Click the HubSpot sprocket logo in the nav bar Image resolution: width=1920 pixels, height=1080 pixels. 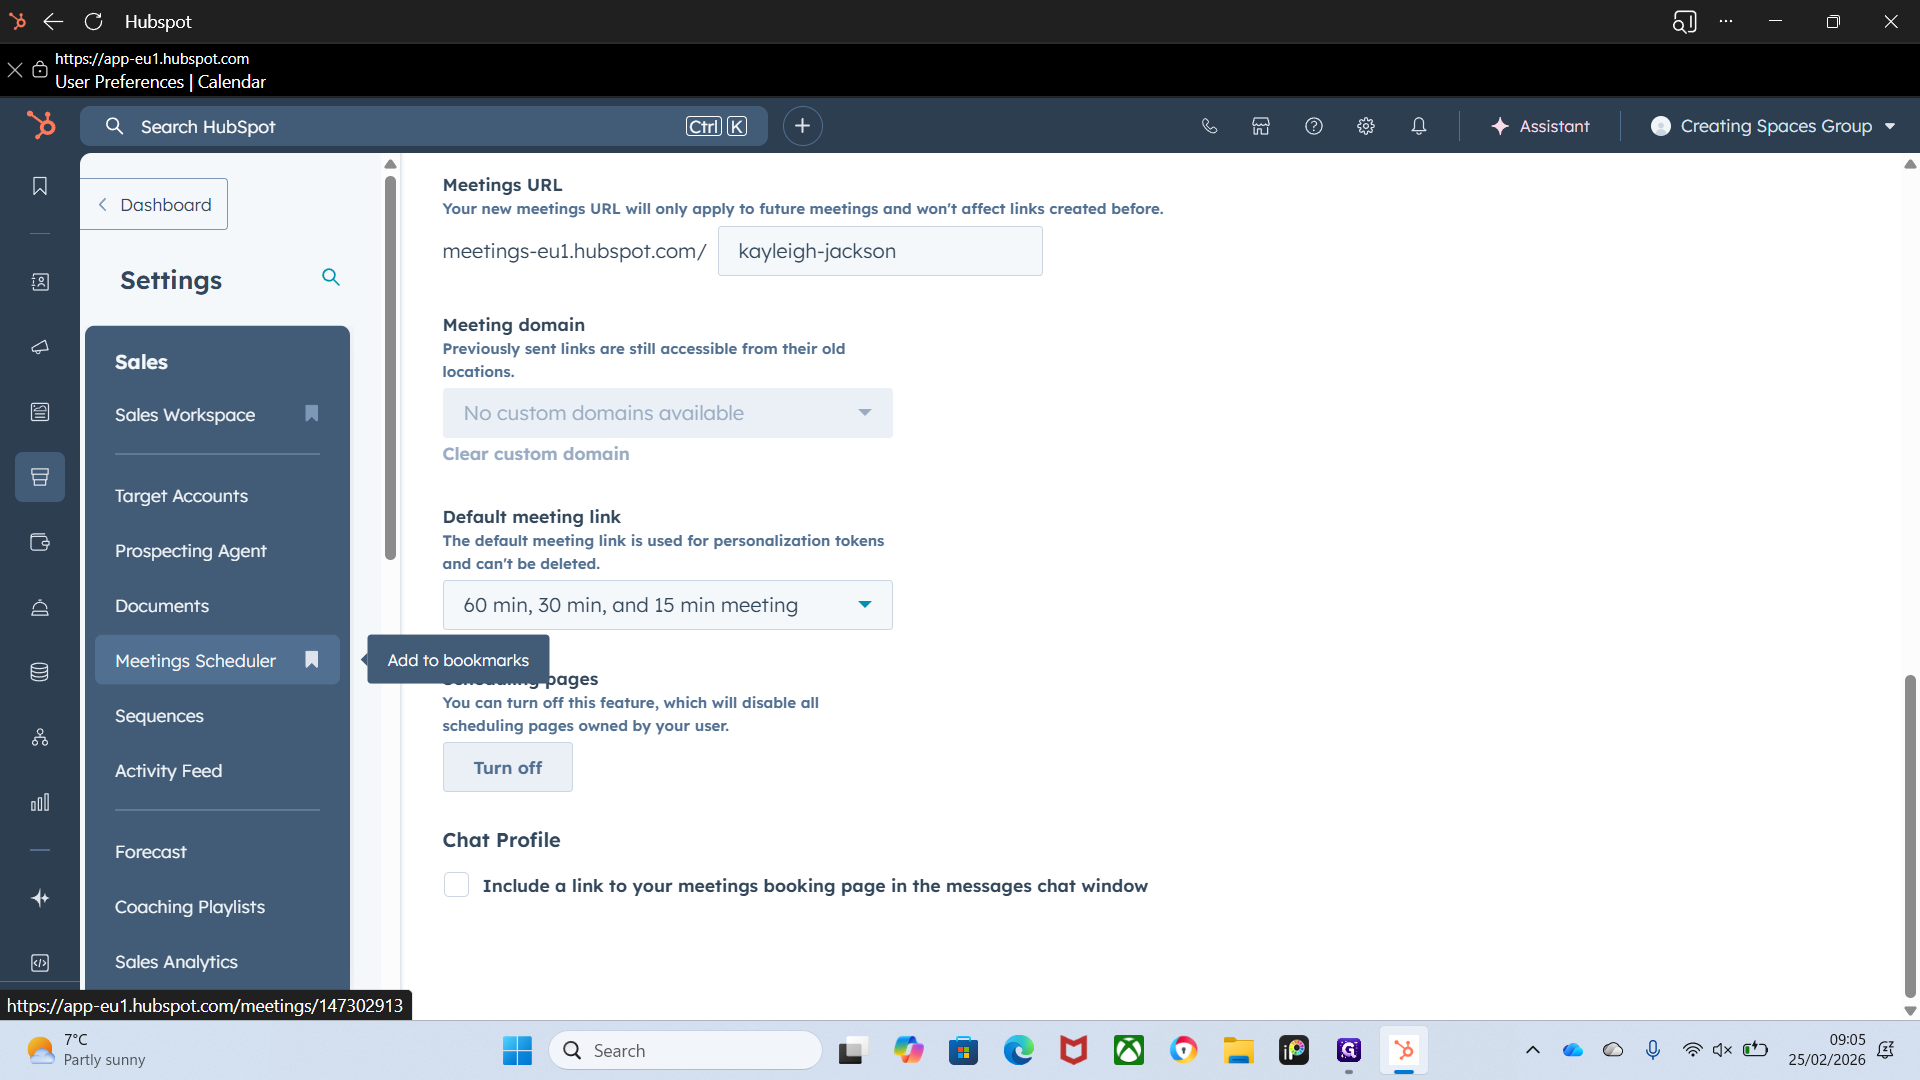(41, 125)
